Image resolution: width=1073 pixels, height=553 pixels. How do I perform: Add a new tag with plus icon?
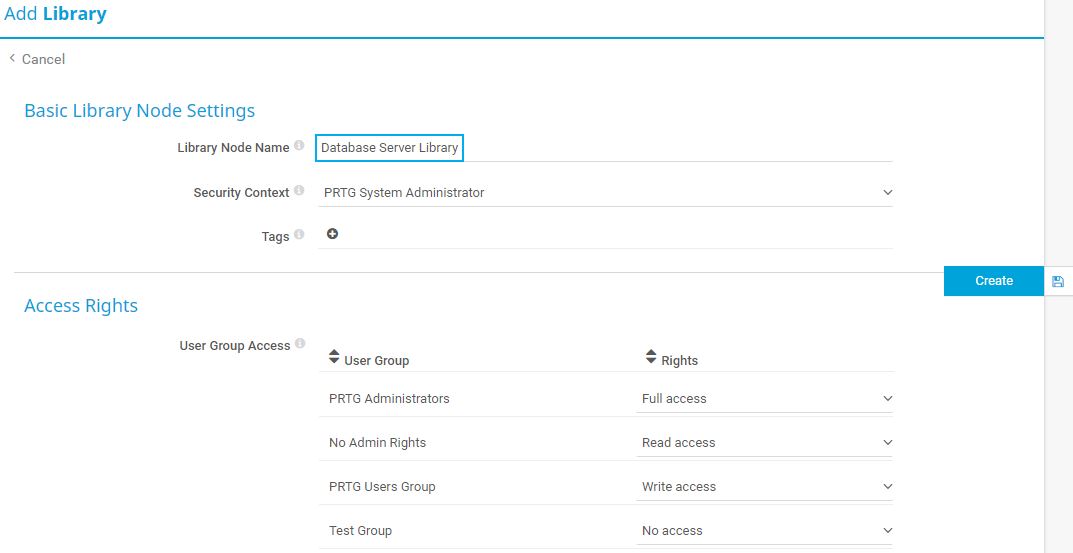tap(332, 234)
